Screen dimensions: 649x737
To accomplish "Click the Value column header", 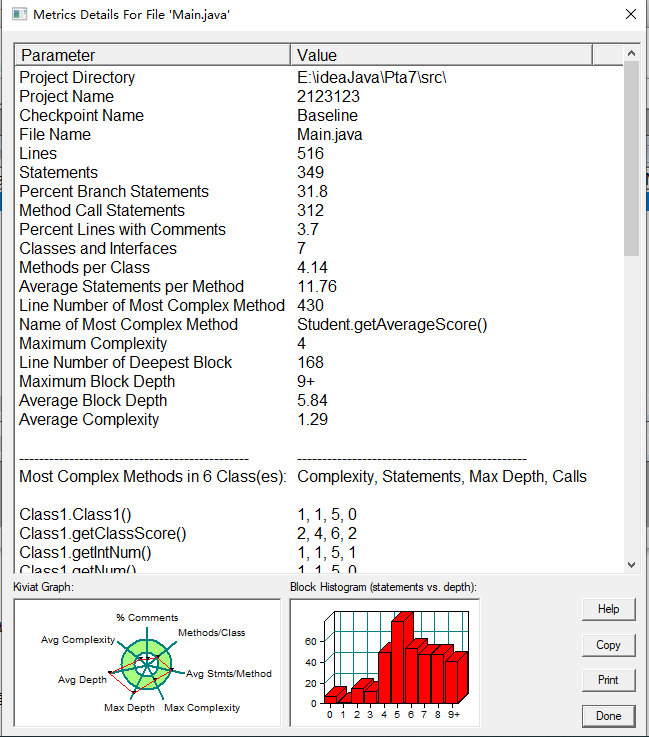I will 441,55.
